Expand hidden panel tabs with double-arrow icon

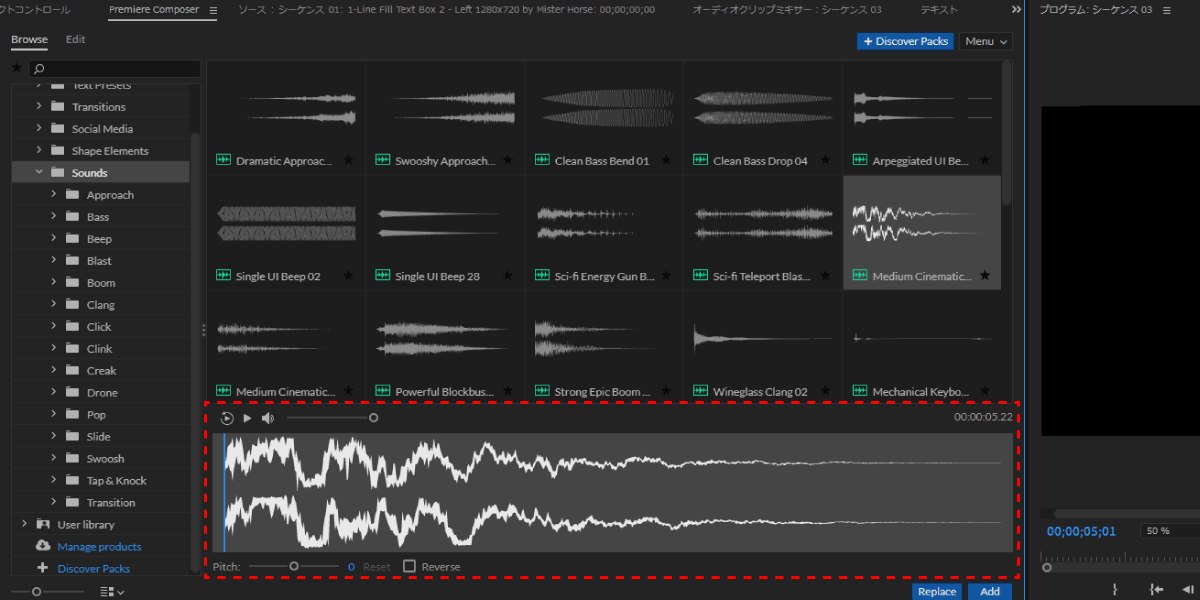point(1016,10)
